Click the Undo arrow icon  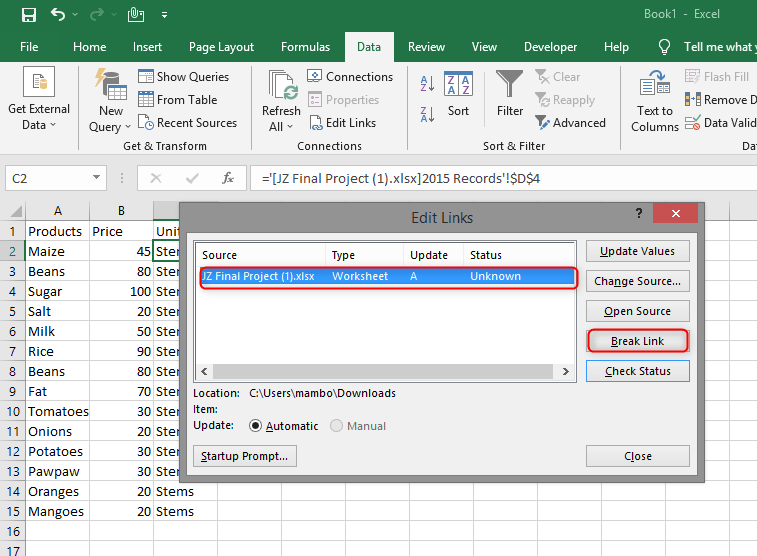(57, 15)
